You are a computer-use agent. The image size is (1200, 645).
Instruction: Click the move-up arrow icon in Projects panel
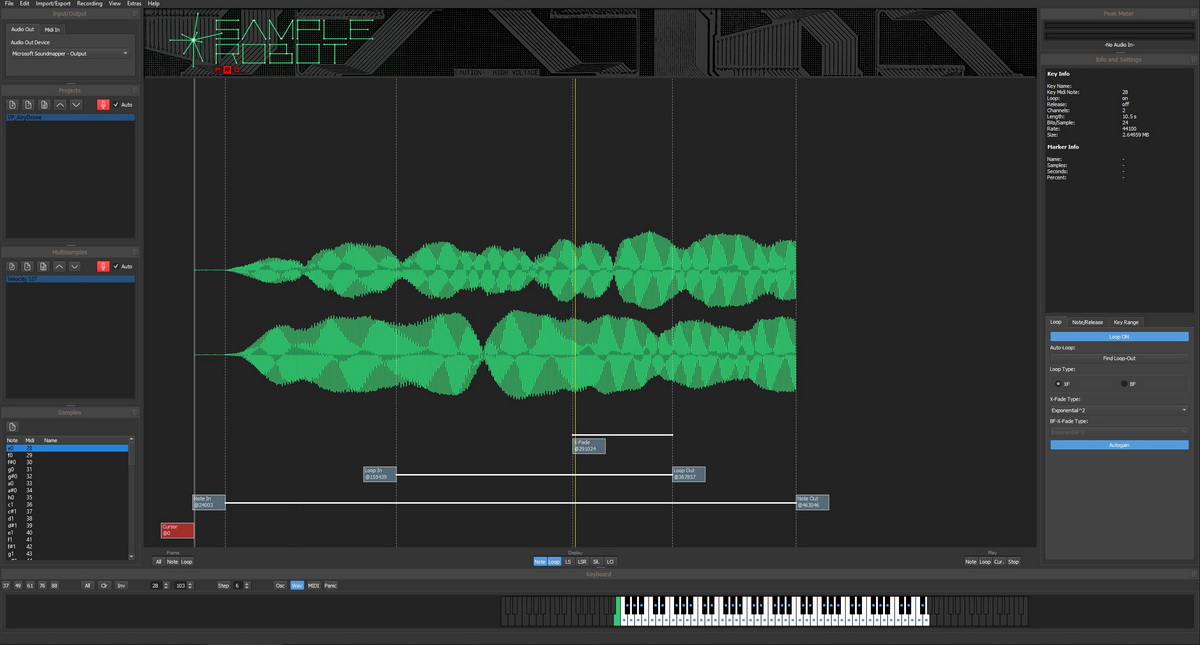click(61, 104)
